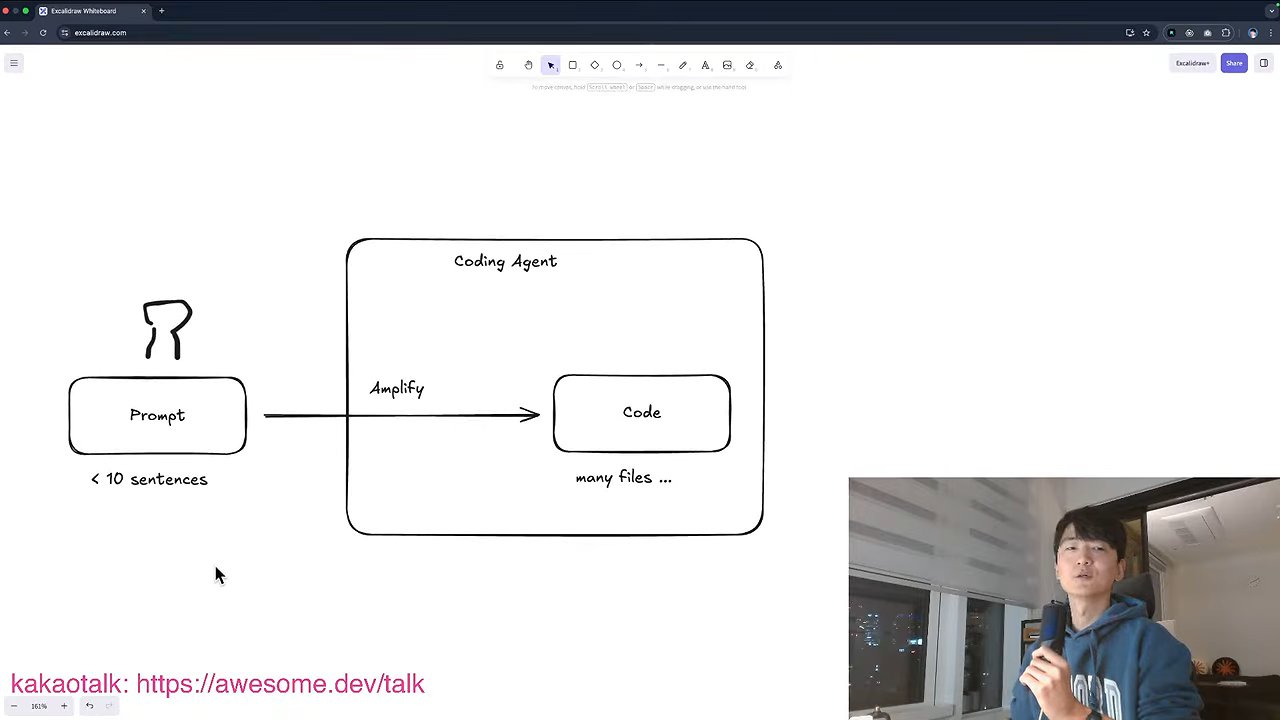
Task: Go back with browser back arrow
Action: (7, 33)
